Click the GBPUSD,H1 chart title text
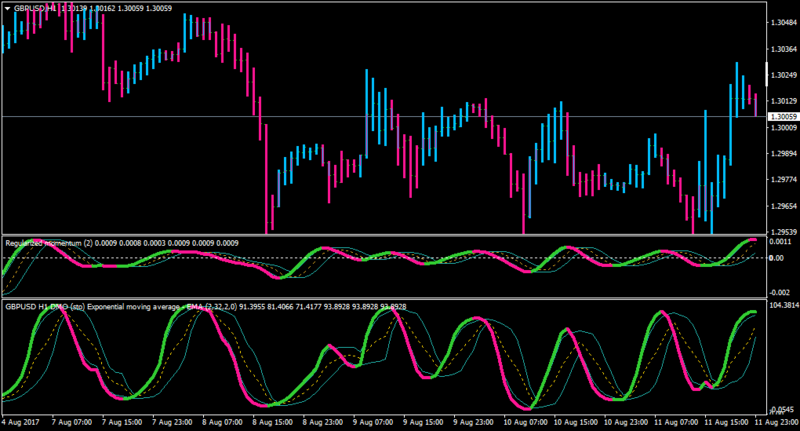 (x=36, y=9)
